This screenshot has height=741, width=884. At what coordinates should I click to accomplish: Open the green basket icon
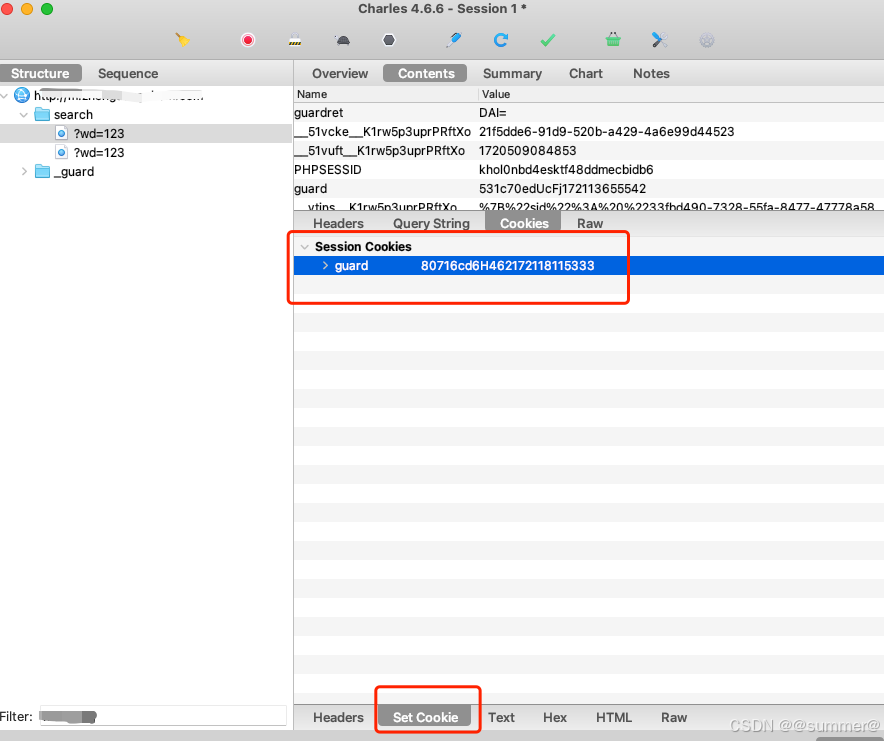click(x=613, y=40)
